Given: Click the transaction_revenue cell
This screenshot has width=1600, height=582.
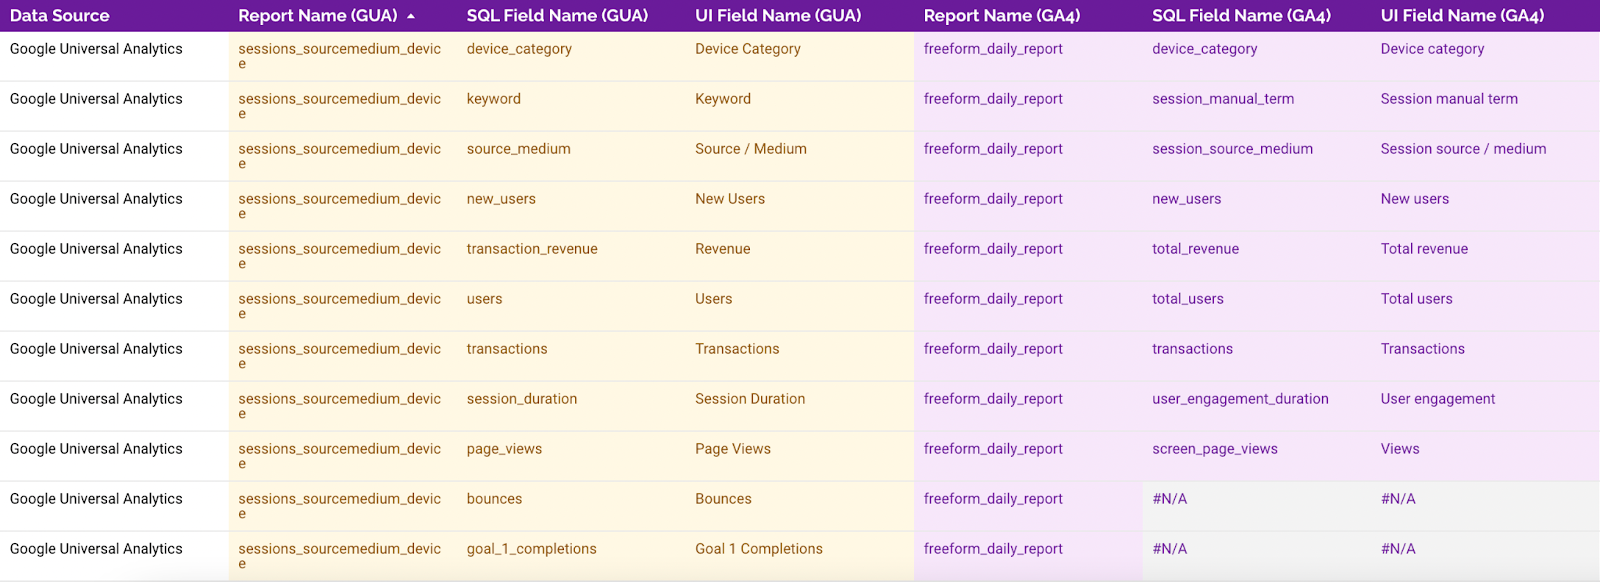Looking at the screenshot, I should point(532,249).
